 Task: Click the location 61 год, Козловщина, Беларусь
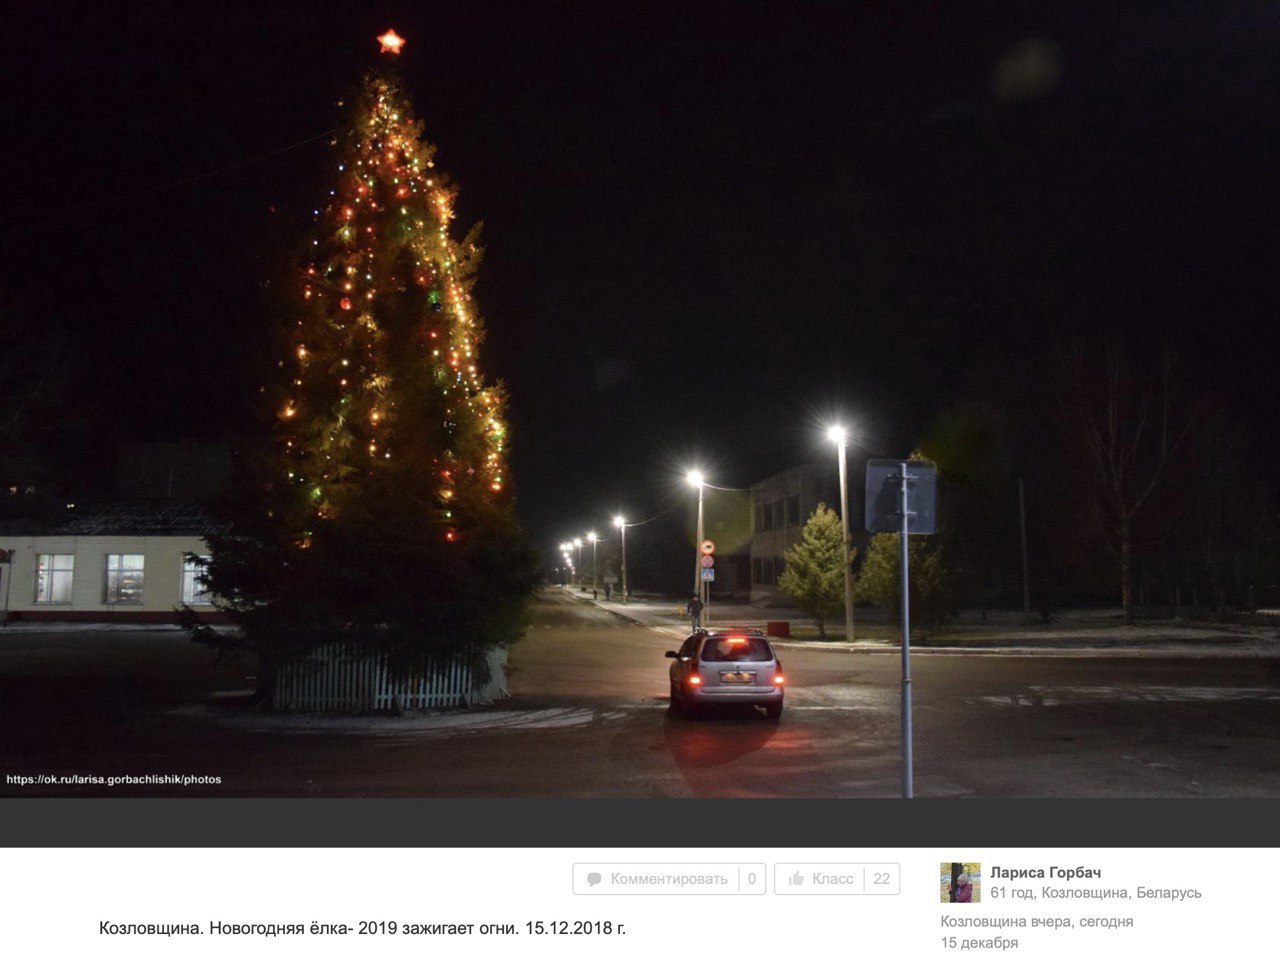(x=1096, y=893)
